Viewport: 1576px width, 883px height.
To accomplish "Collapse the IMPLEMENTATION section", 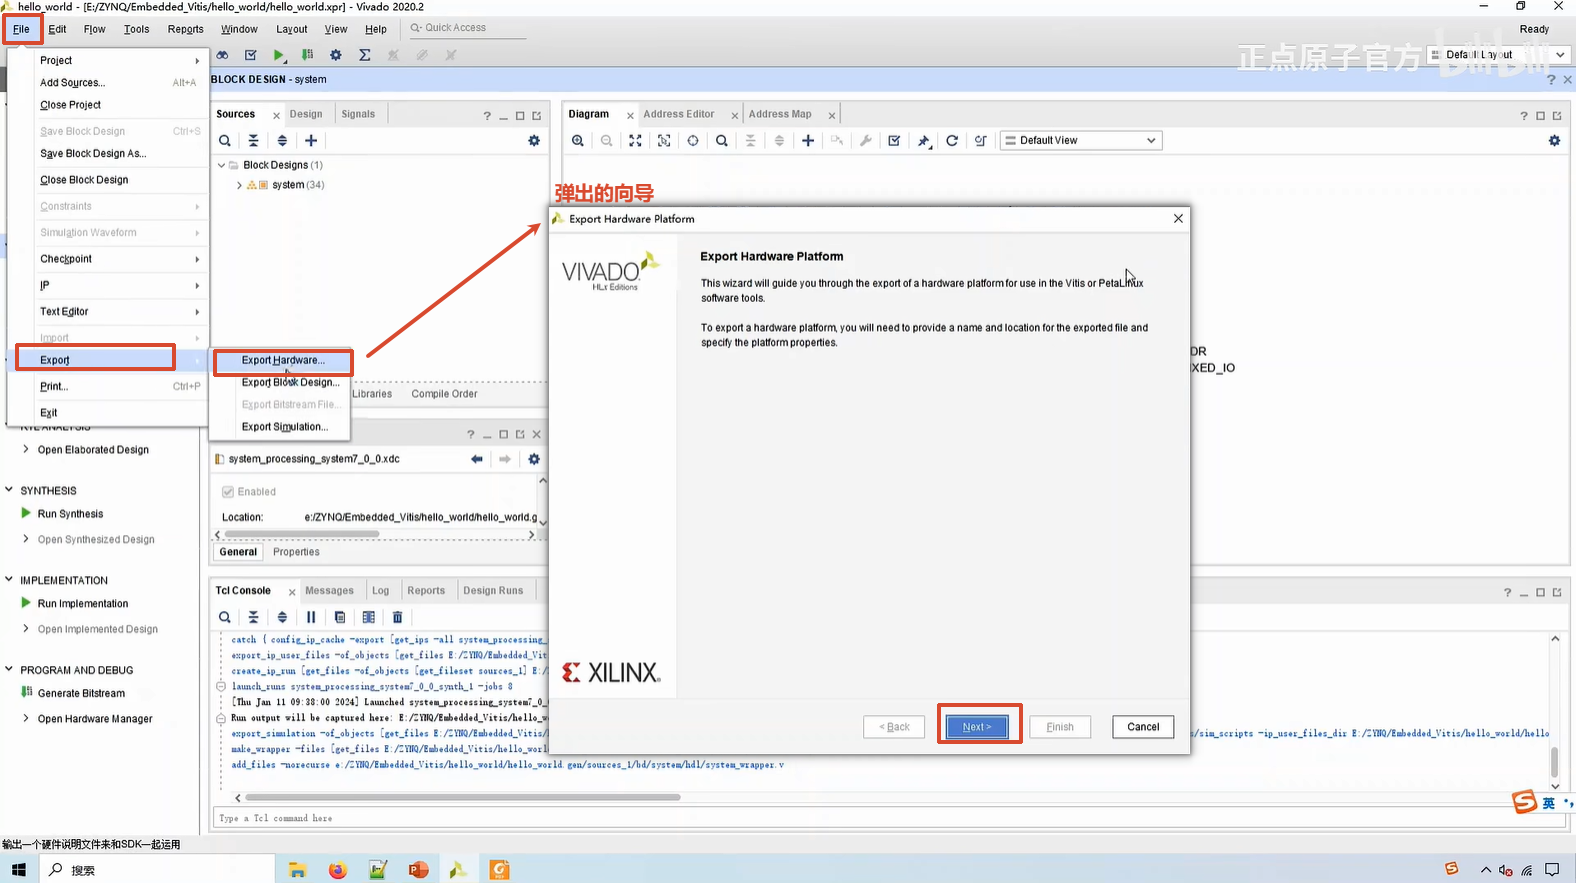I will click(9, 580).
